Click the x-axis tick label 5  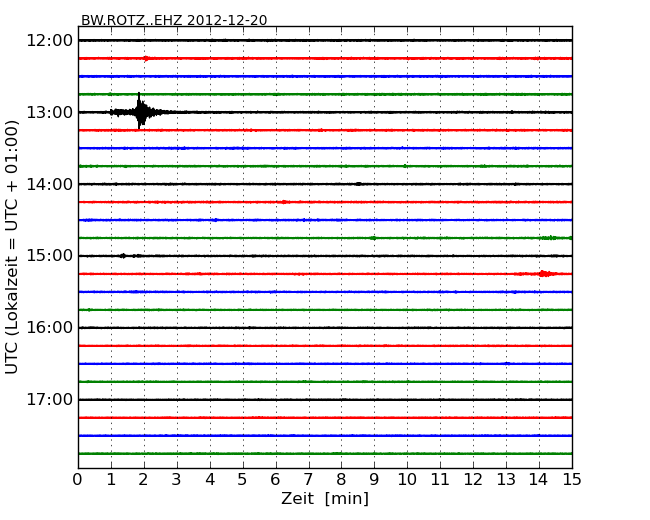pos(243,479)
